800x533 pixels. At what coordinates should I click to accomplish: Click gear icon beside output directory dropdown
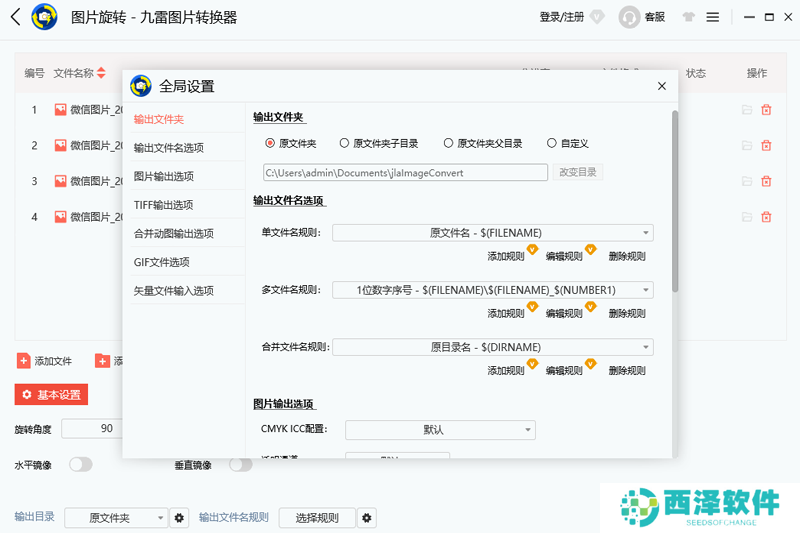coord(179,518)
